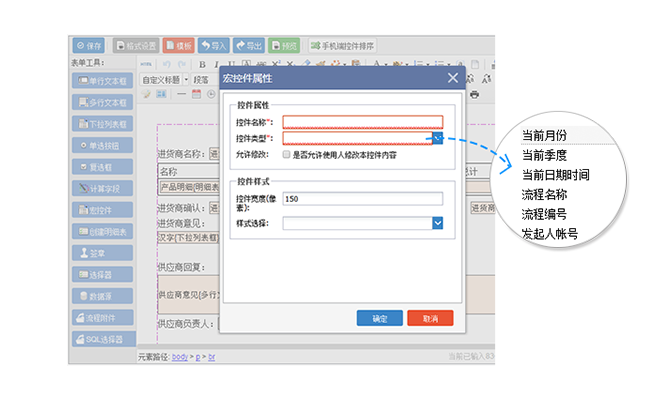Click the 导入 import button
The image size is (670, 412).
pos(213,45)
